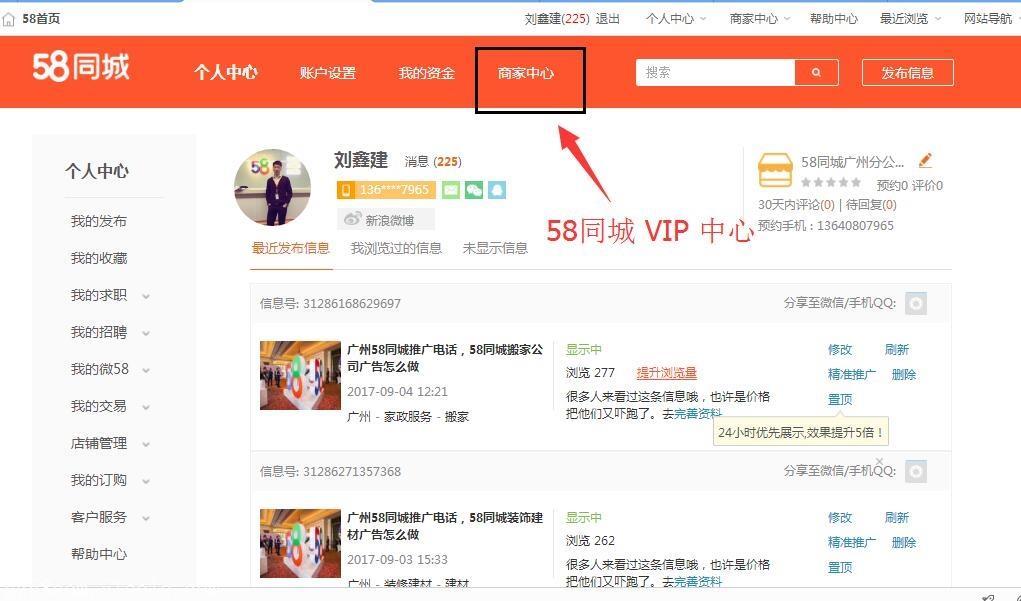Image resolution: width=1021 pixels, height=601 pixels.
Task: Click the QQ binding icon
Action: pos(497,189)
